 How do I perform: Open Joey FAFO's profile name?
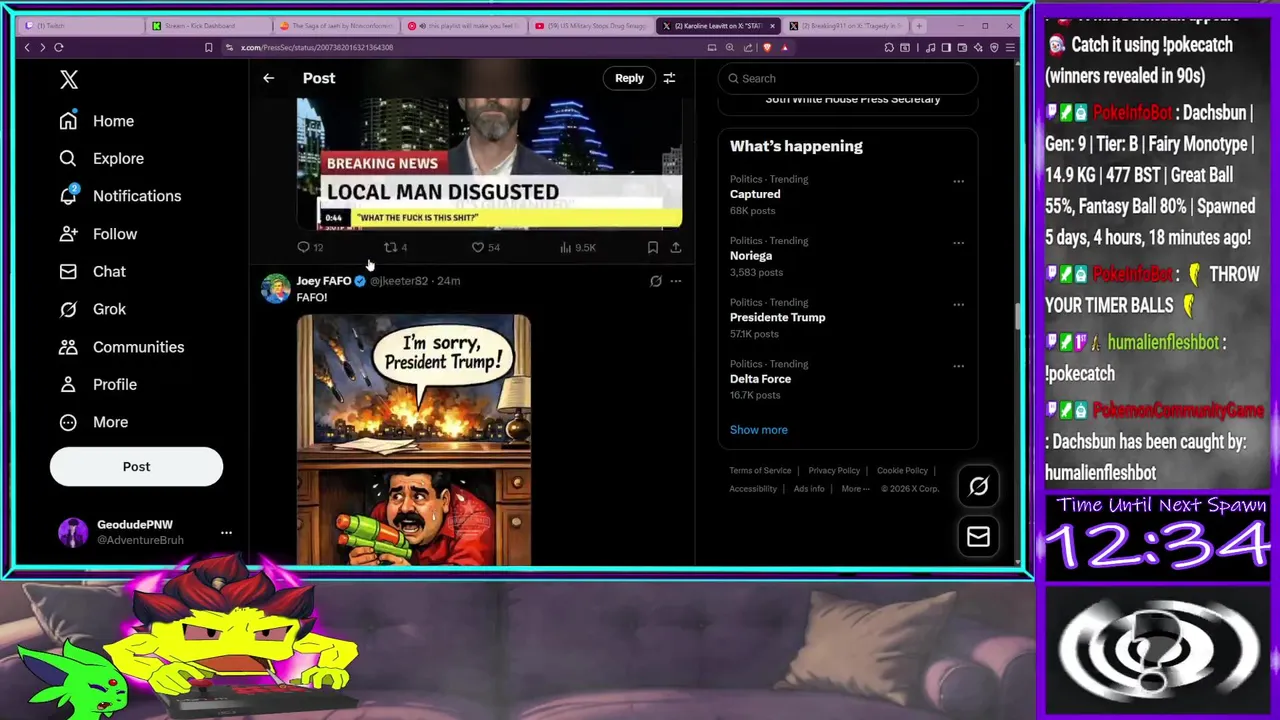[323, 281]
